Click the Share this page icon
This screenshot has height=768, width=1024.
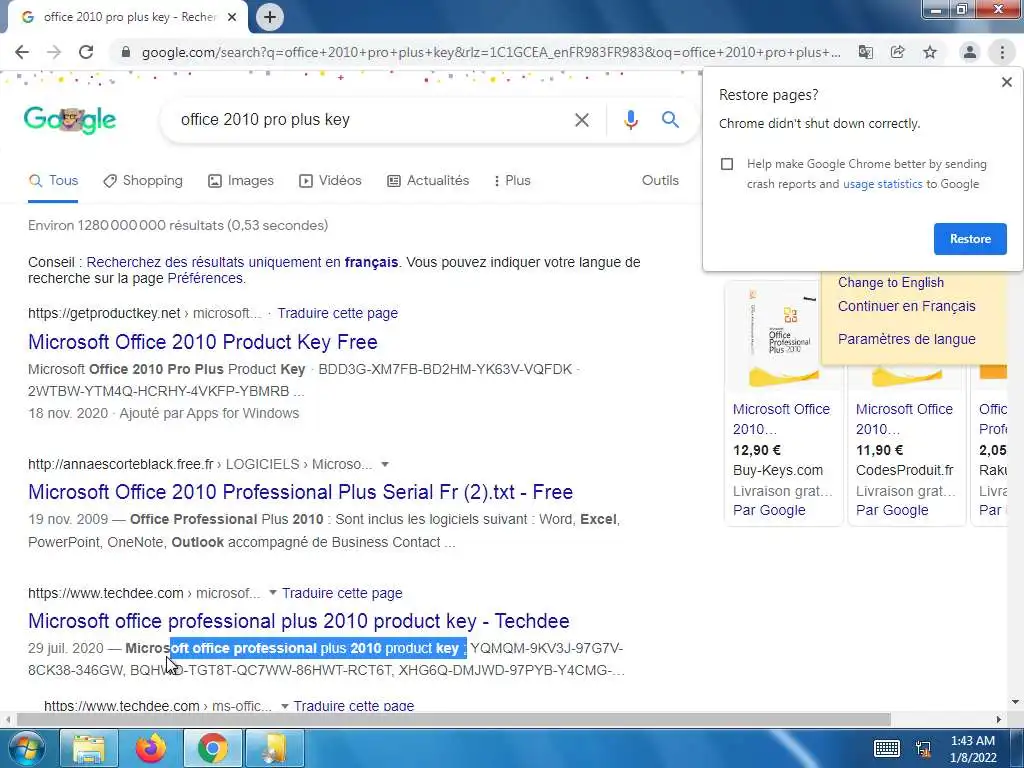898,52
